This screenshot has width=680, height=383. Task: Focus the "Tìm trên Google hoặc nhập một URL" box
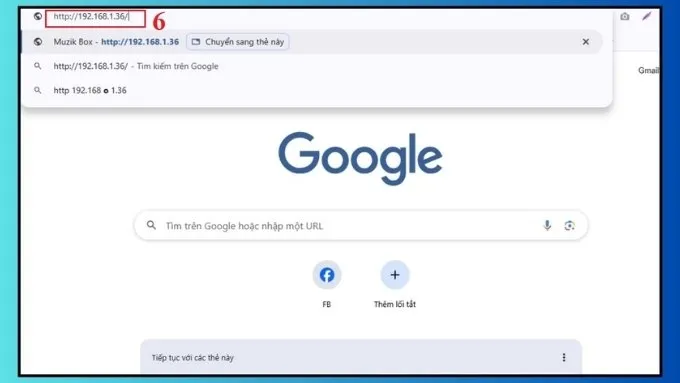point(361,226)
